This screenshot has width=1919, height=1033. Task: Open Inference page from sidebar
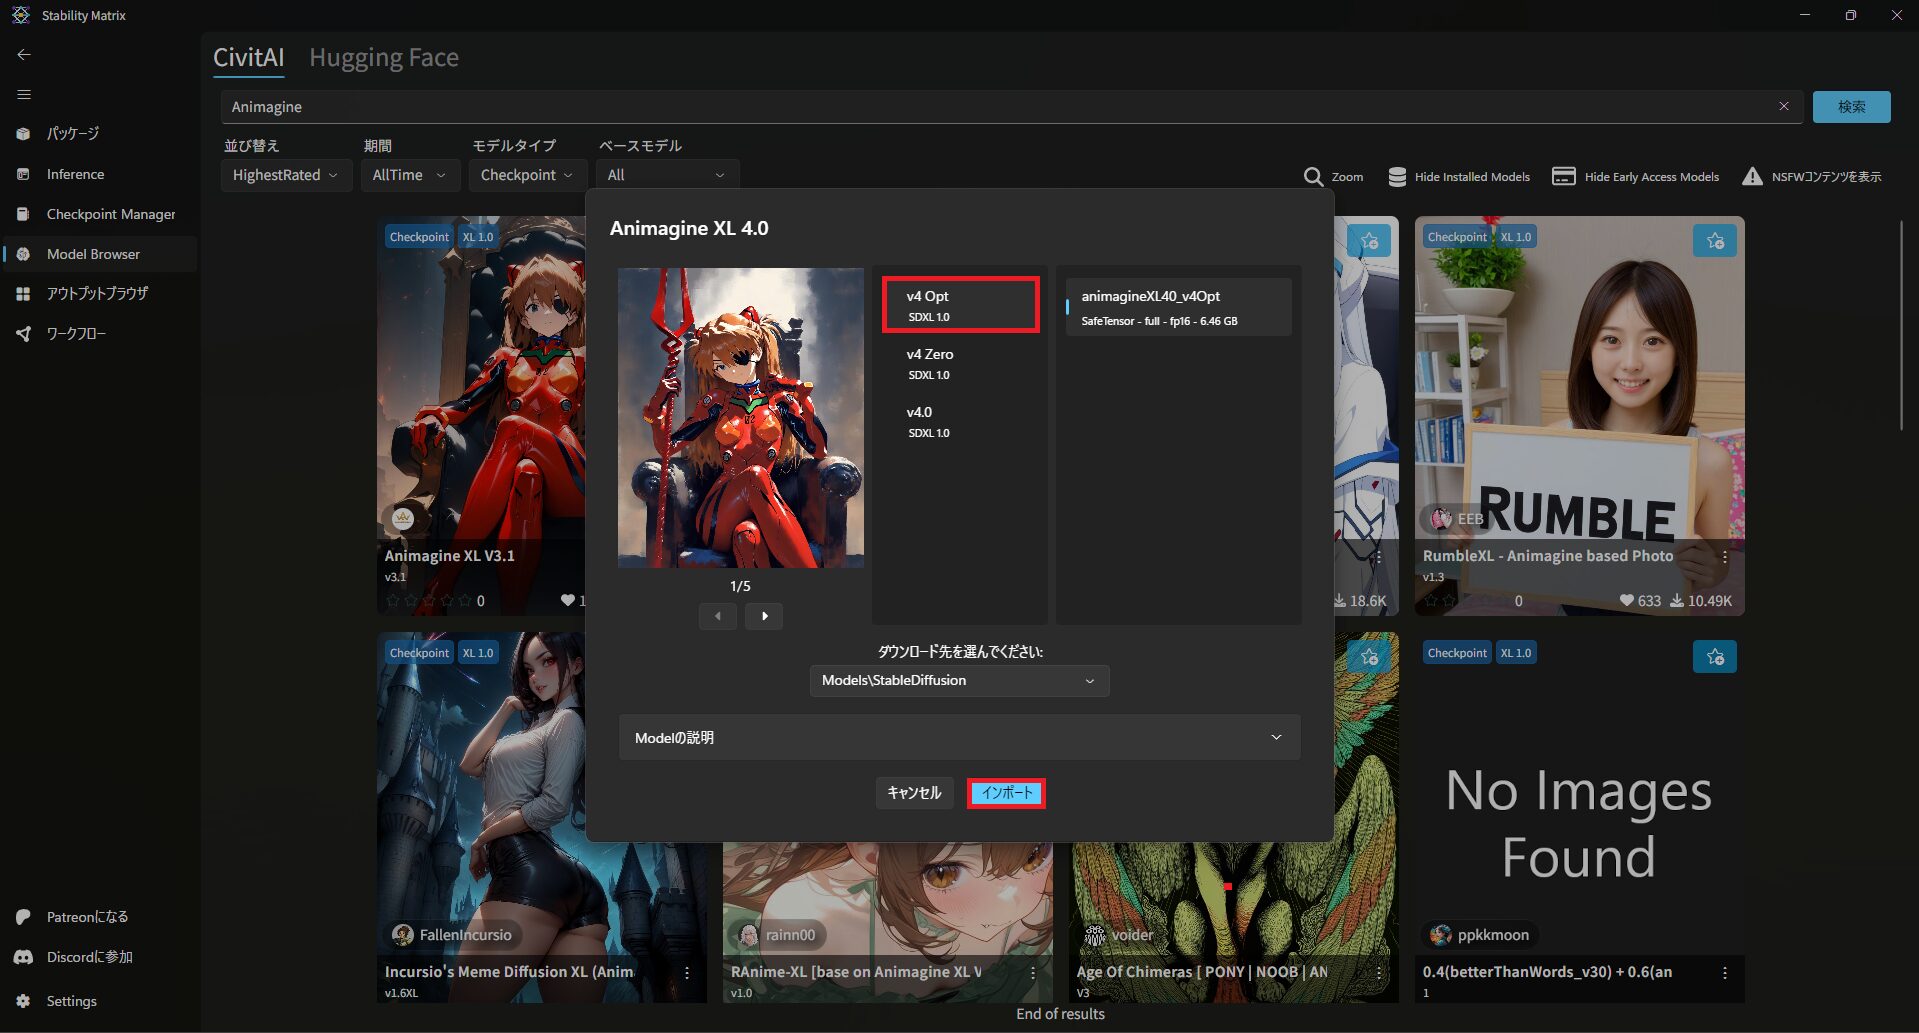(75, 174)
